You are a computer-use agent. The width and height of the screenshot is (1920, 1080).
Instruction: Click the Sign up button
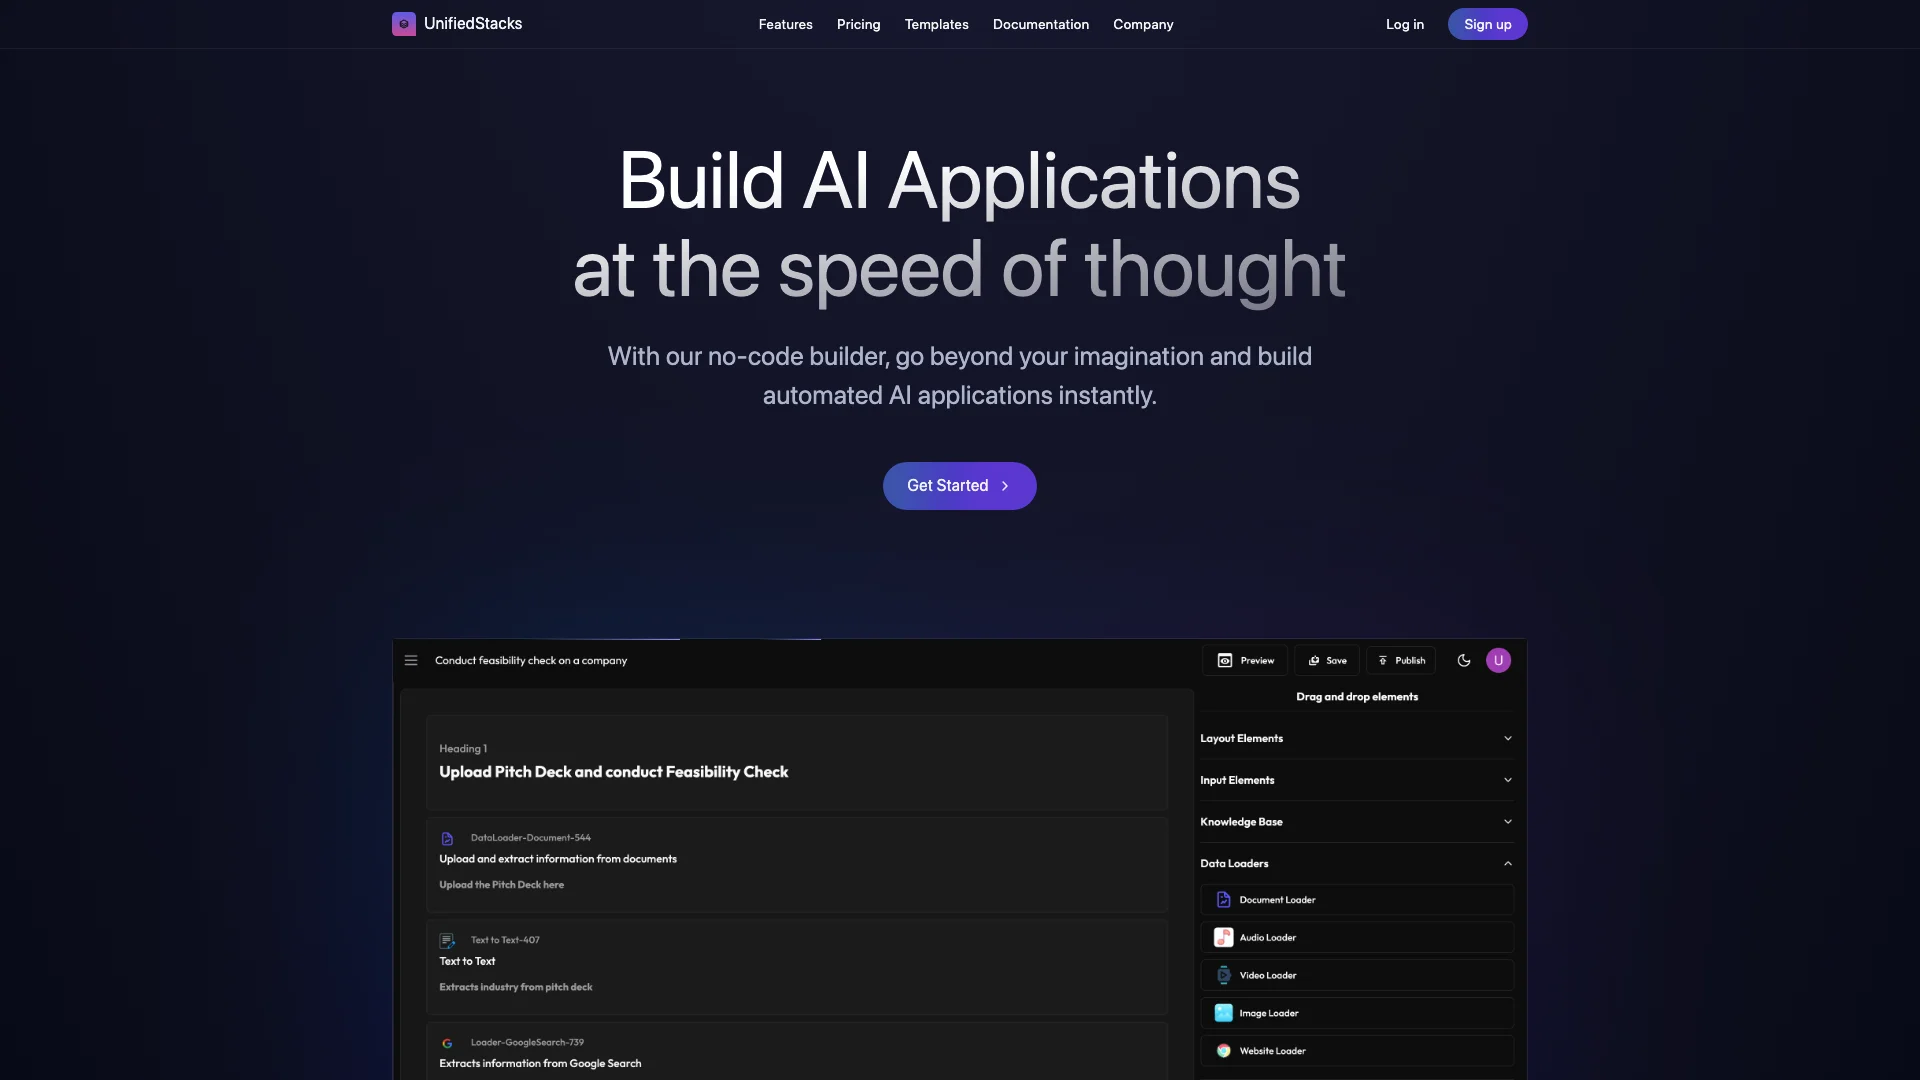[1487, 24]
